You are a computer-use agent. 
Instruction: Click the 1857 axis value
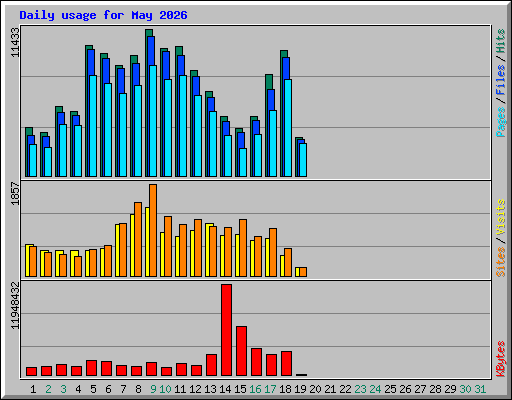15,193
